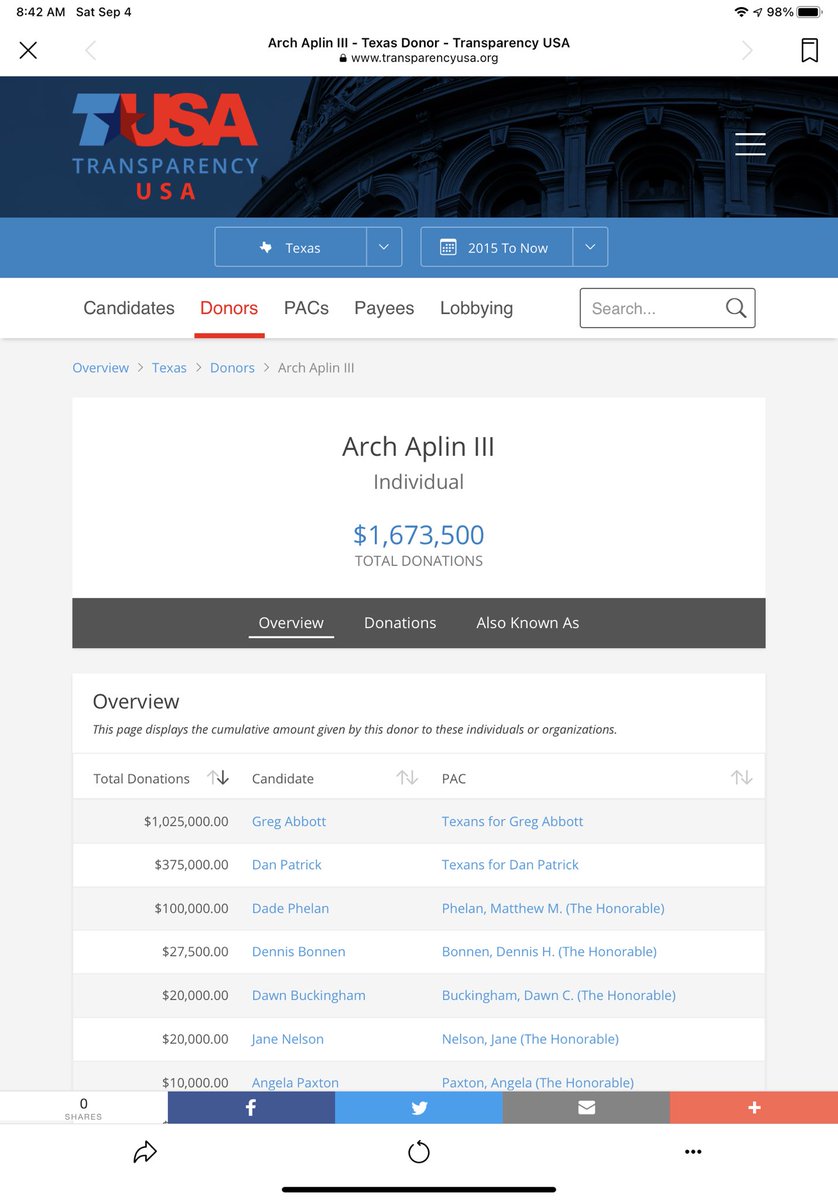This screenshot has height=1200, width=838.
Task: Open Texans for Dan Patrick PAC link
Action: (510, 864)
